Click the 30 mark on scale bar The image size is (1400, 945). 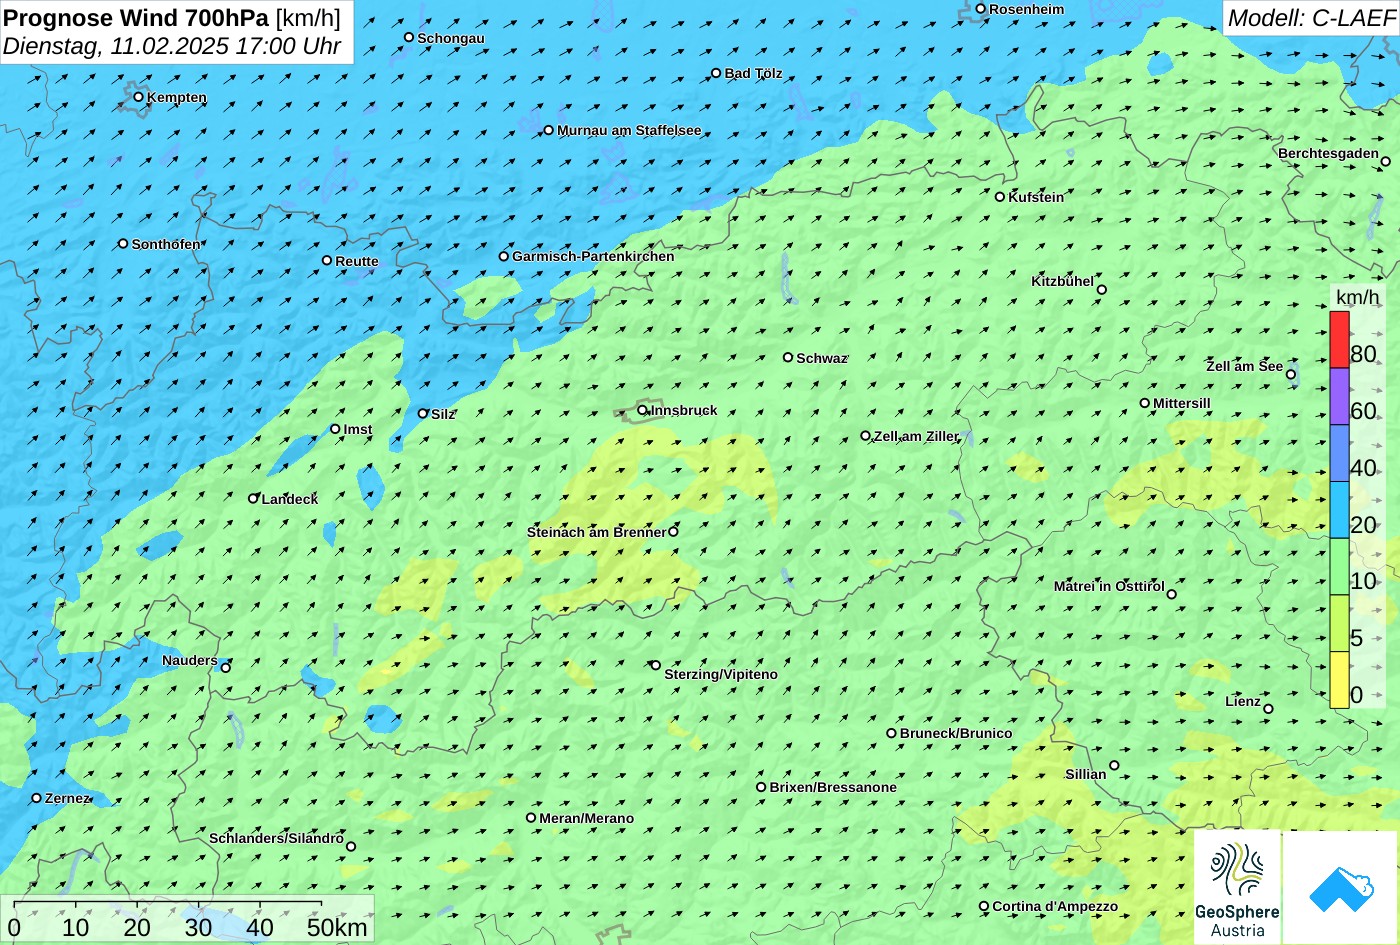tap(198, 927)
